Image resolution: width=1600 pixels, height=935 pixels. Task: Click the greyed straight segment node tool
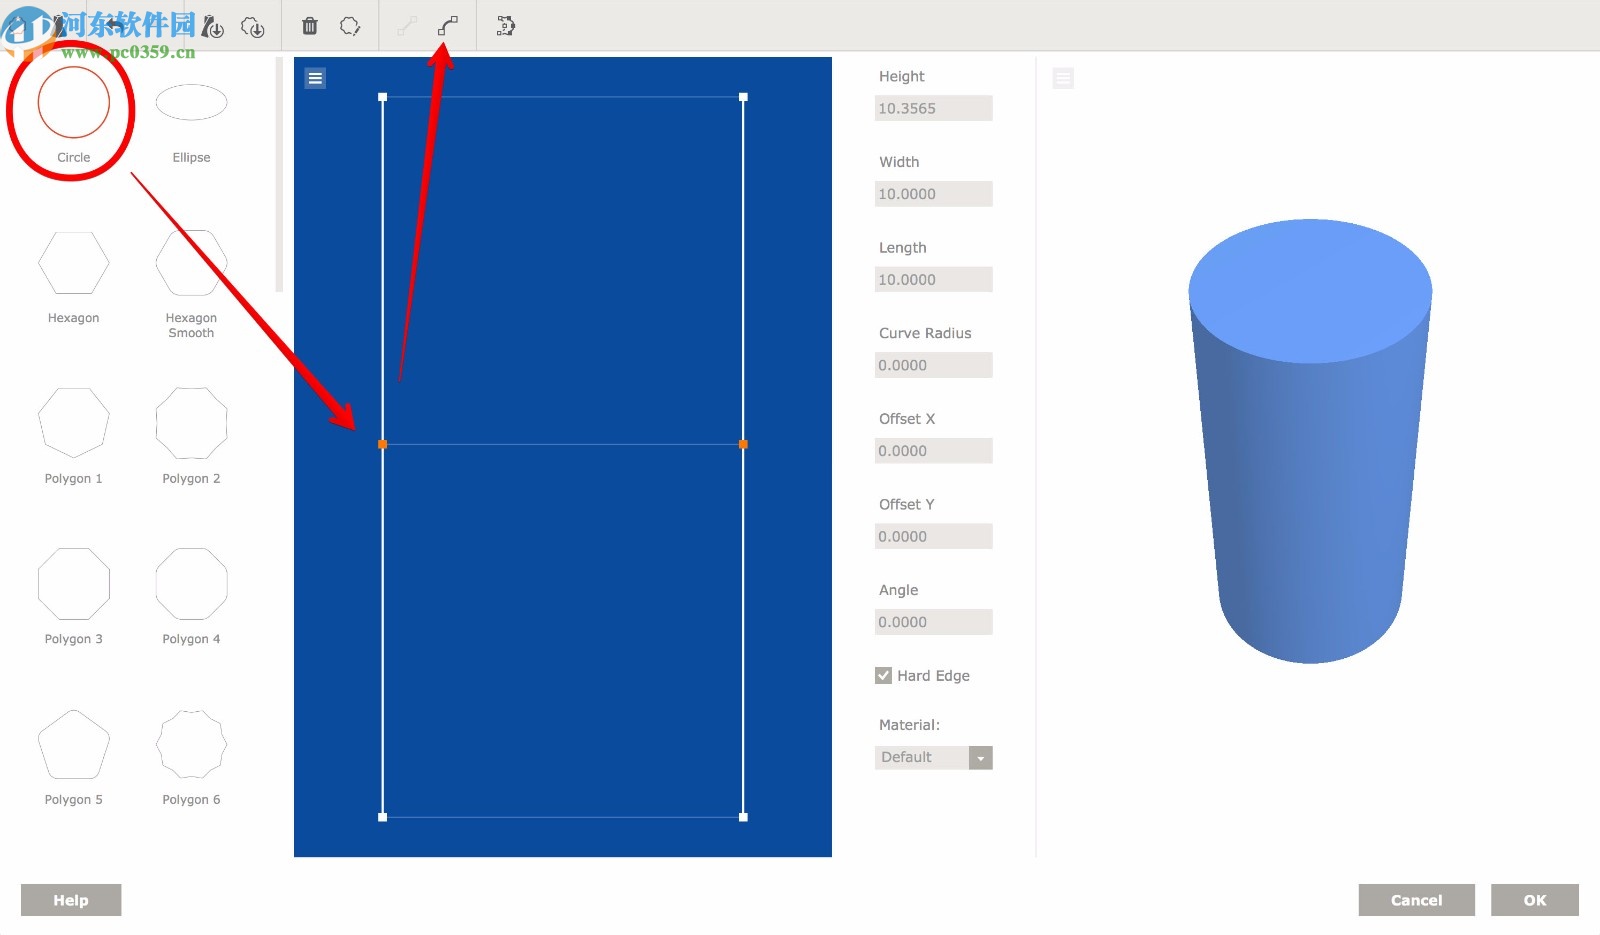[406, 26]
